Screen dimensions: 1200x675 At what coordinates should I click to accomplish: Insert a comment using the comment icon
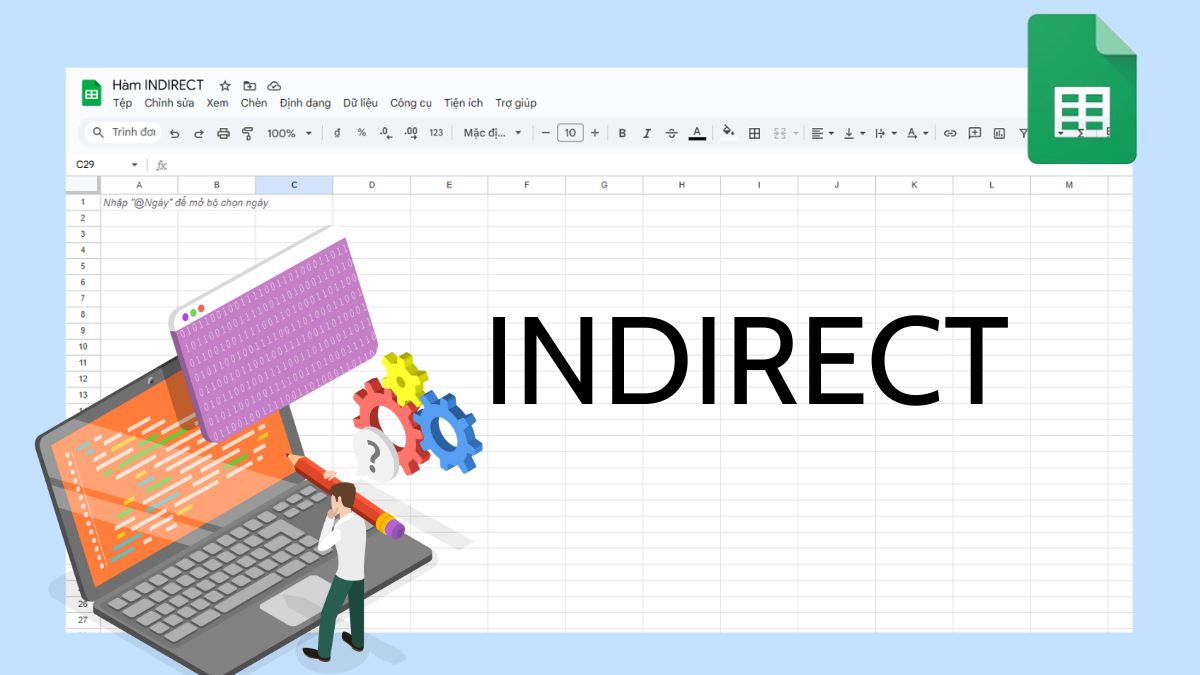(x=975, y=132)
